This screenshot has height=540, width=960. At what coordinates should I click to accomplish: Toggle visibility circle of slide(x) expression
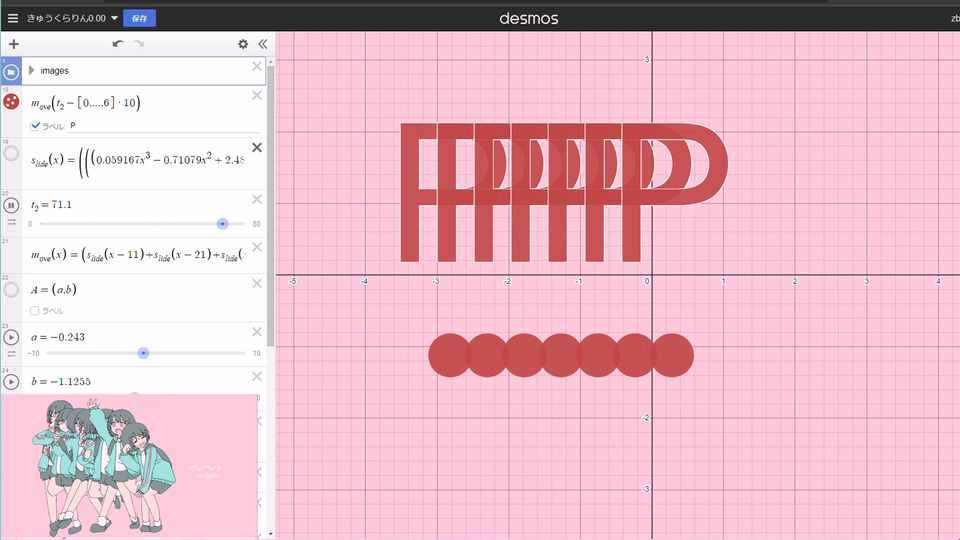(11, 153)
